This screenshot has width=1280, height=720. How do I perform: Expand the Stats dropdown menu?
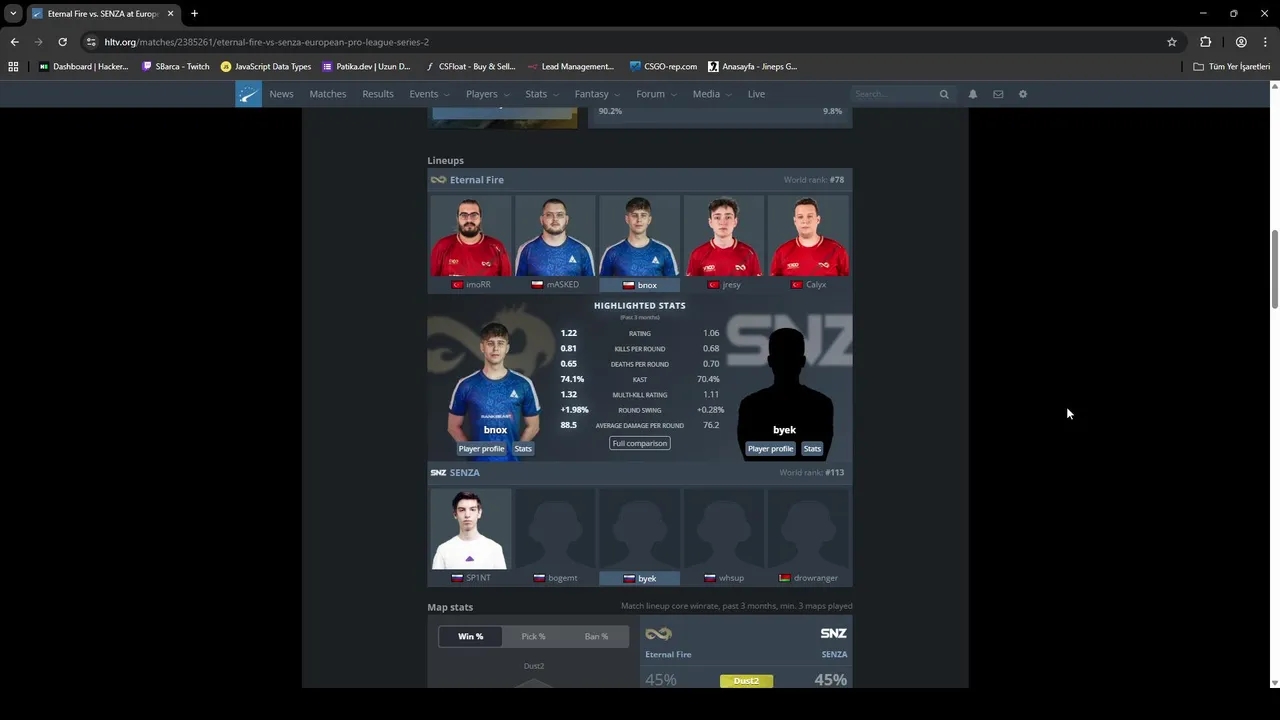coord(542,94)
